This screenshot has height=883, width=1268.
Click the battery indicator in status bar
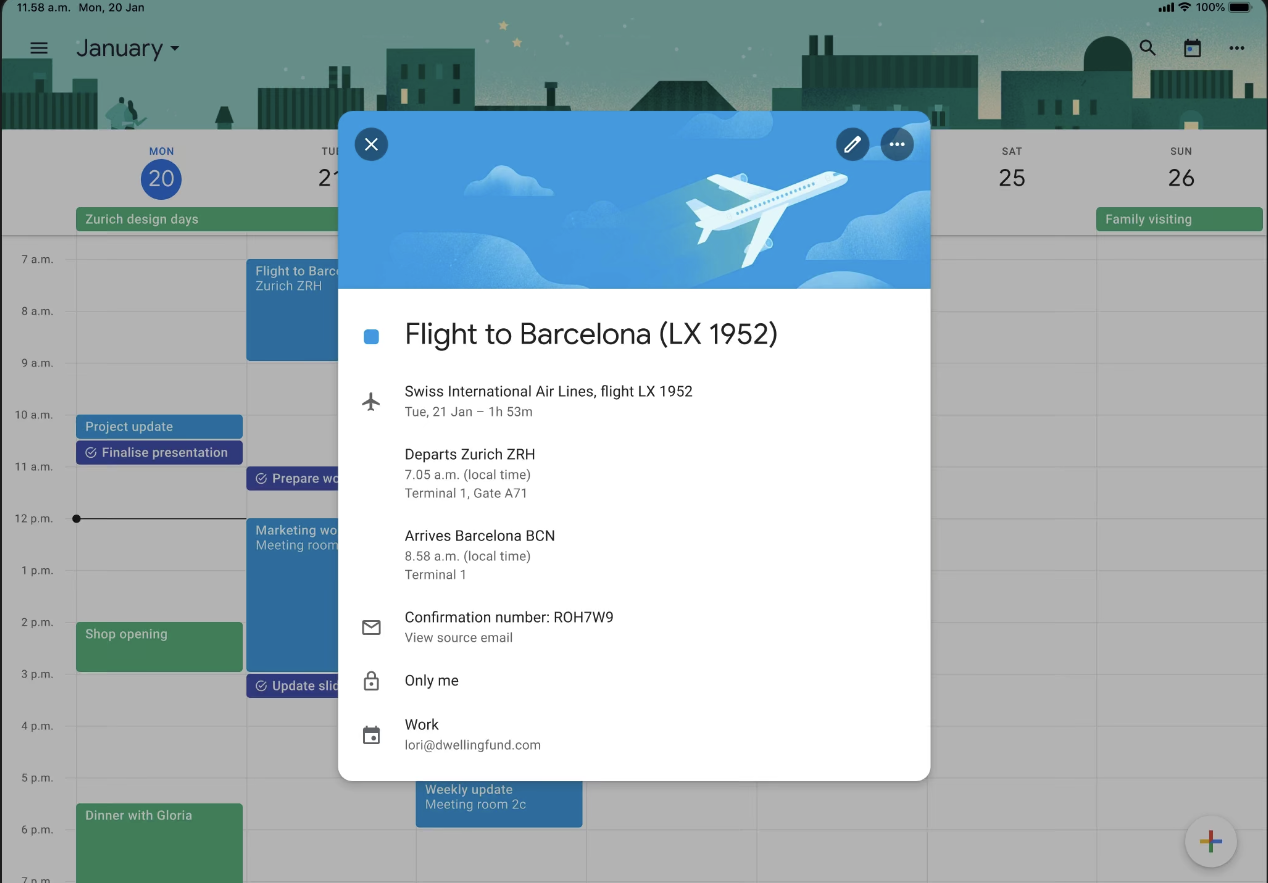(1241, 7)
